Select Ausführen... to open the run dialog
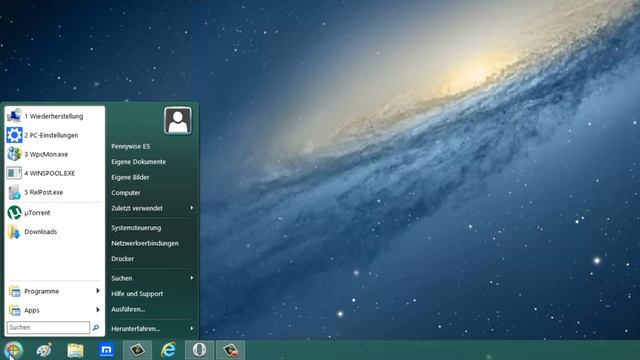This screenshot has width=640, height=360. point(128,309)
